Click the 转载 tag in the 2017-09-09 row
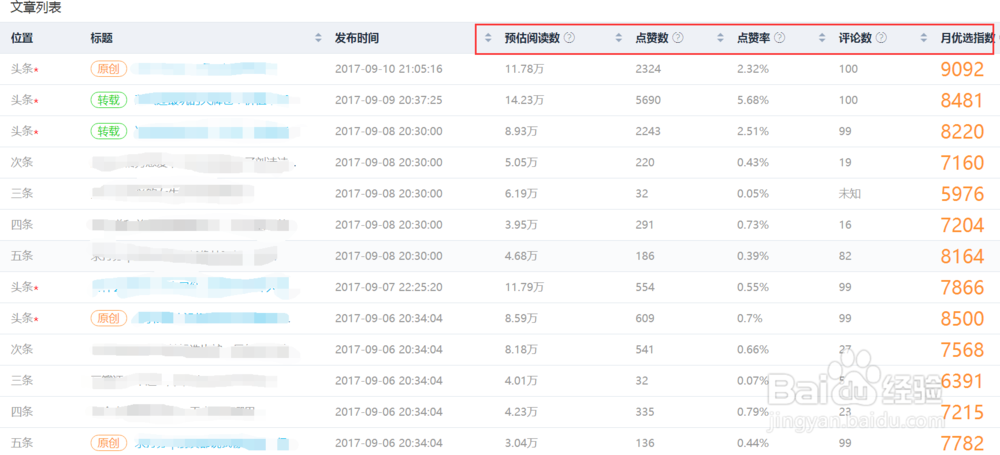Screen dimensions: 1000x455 pos(109,100)
